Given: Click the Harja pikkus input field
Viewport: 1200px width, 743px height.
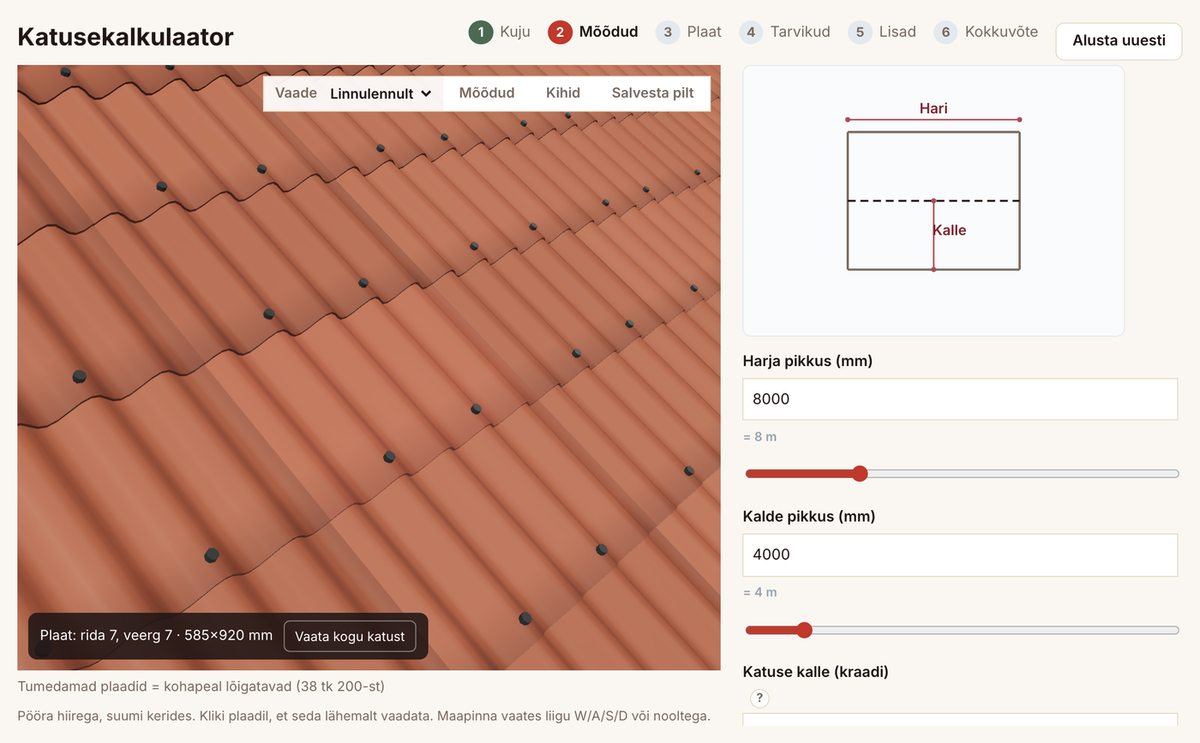Looking at the screenshot, I should coord(960,399).
